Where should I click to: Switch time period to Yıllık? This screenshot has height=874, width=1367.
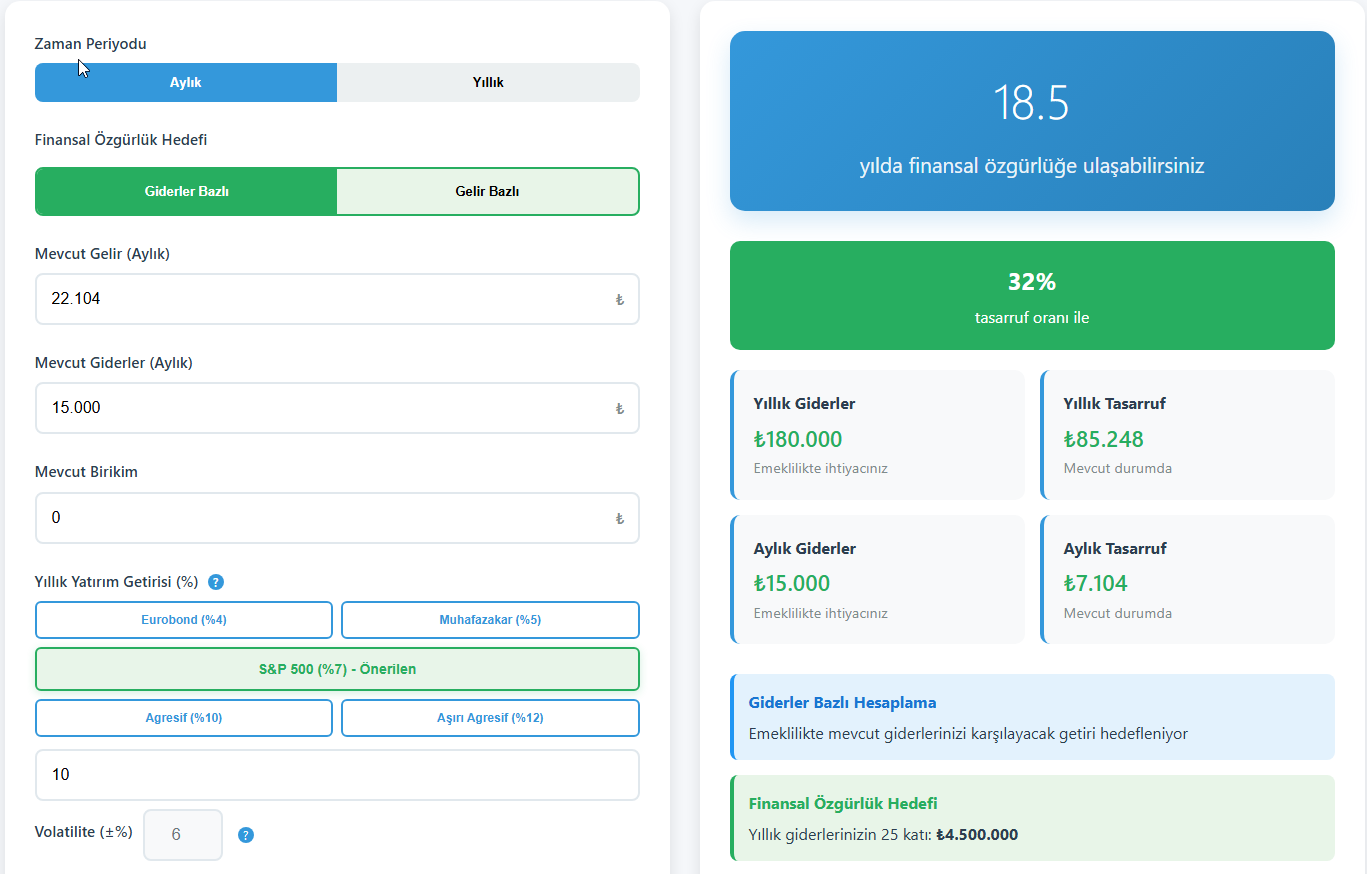pyautogui.click(x=488, y=82)
